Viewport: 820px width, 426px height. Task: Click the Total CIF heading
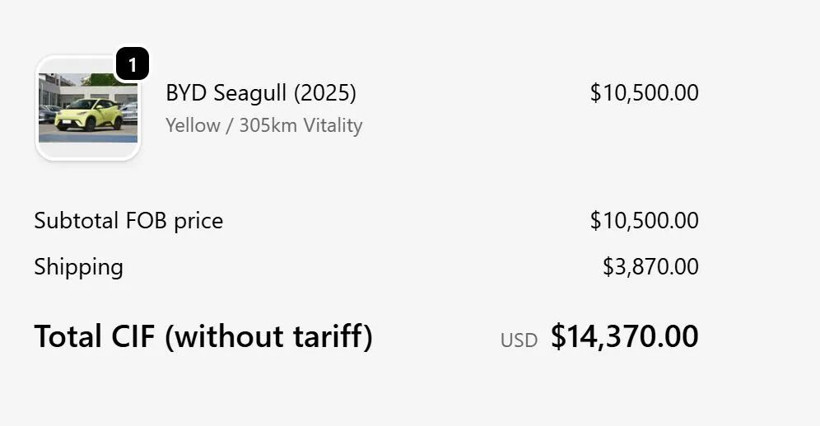click(x=203, y=336)
